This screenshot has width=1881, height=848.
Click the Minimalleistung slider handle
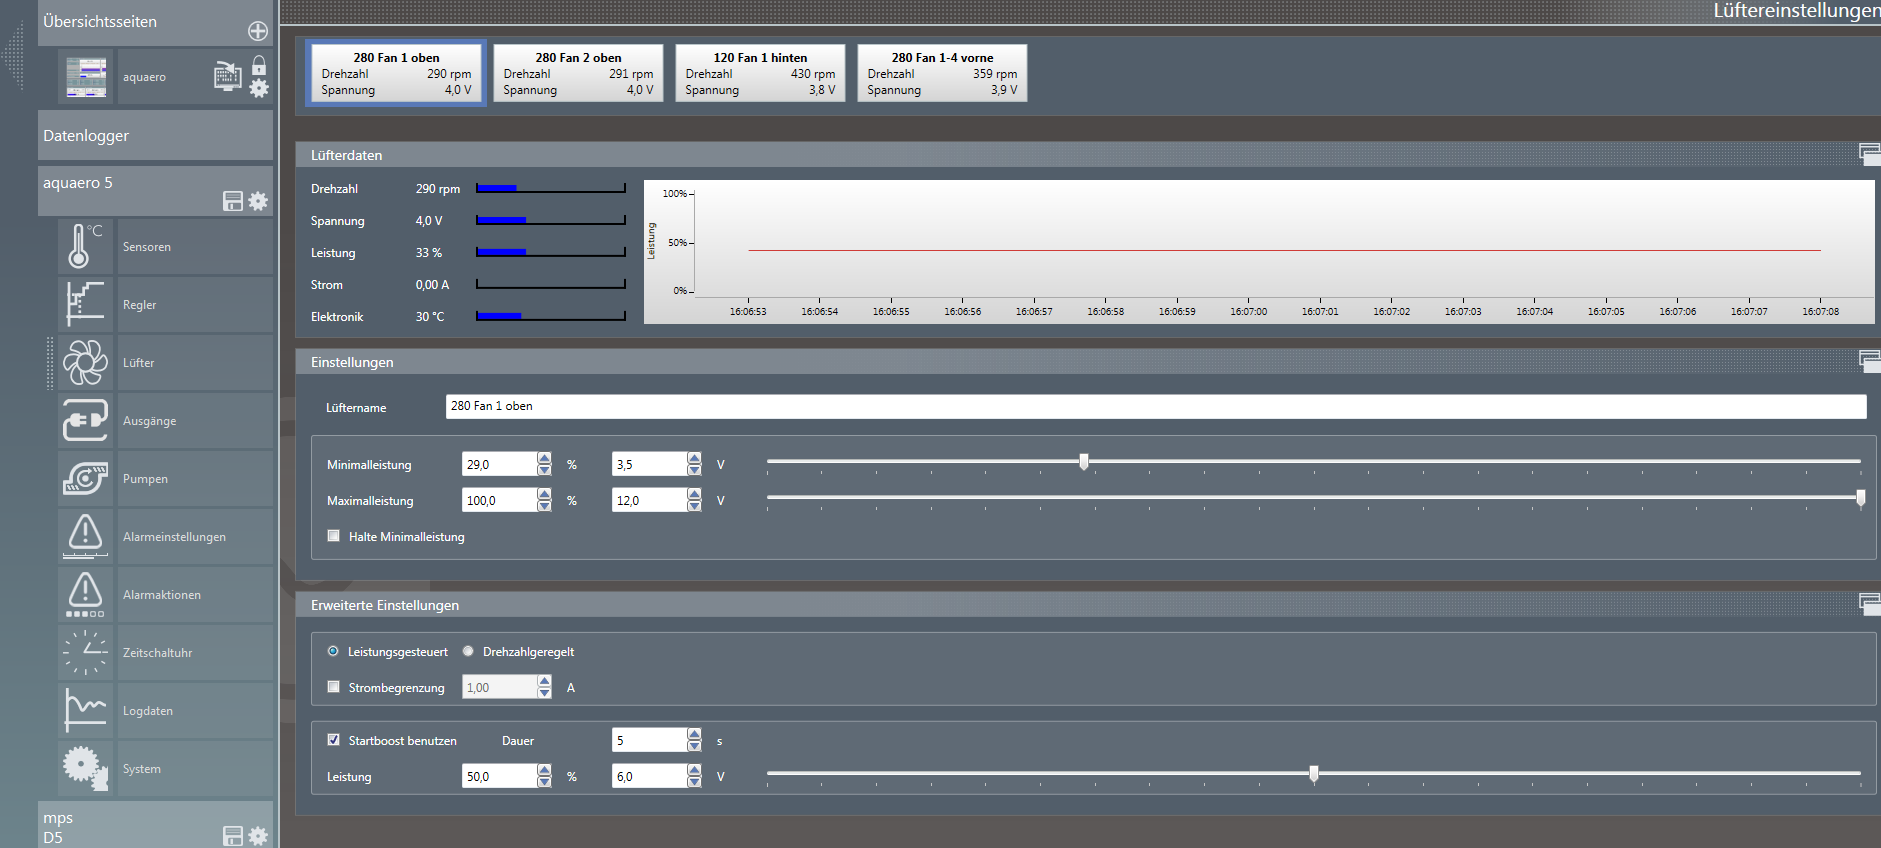pos(1084,462)
